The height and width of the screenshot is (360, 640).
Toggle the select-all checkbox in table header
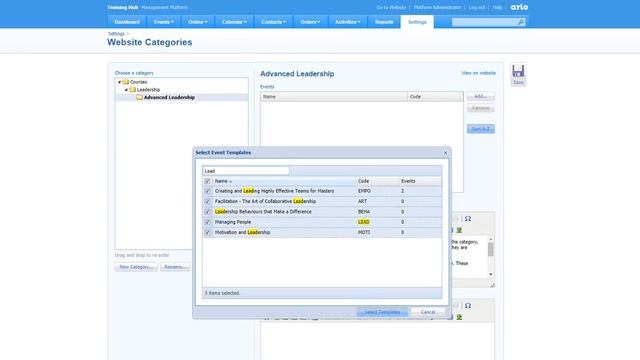[207, 181]
